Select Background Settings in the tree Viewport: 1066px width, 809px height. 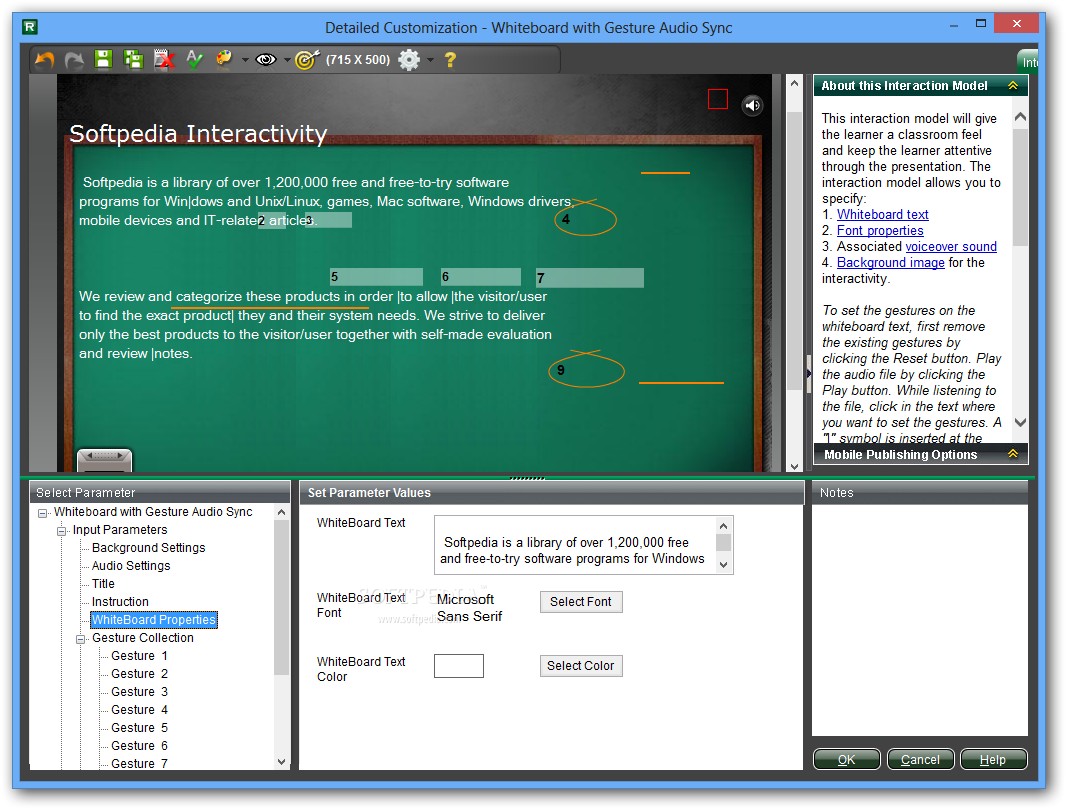[148, 548]
